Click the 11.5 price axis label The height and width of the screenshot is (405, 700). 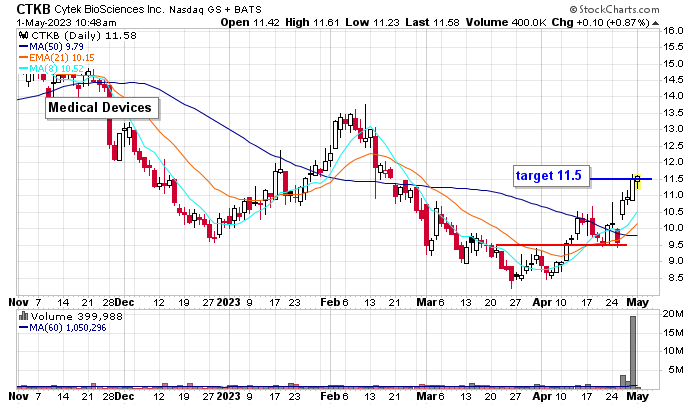pyautogui.click(x=673, y=179)
